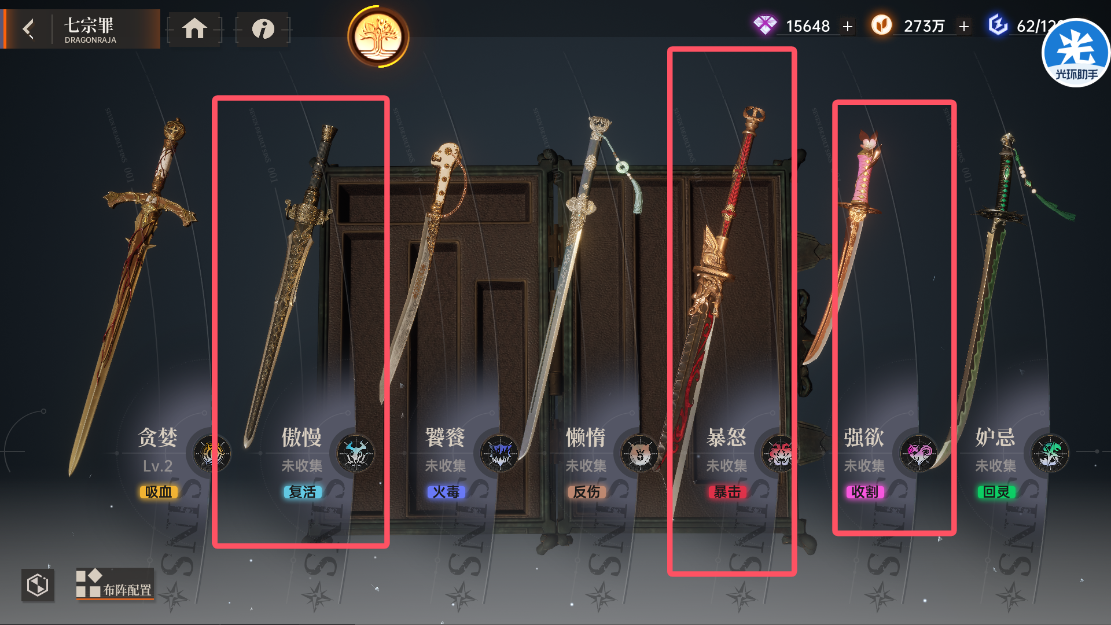Select the 妒忌 emblem icon
The image size is (1111, 625).
pyautogui.click(x=1049, y=453)
